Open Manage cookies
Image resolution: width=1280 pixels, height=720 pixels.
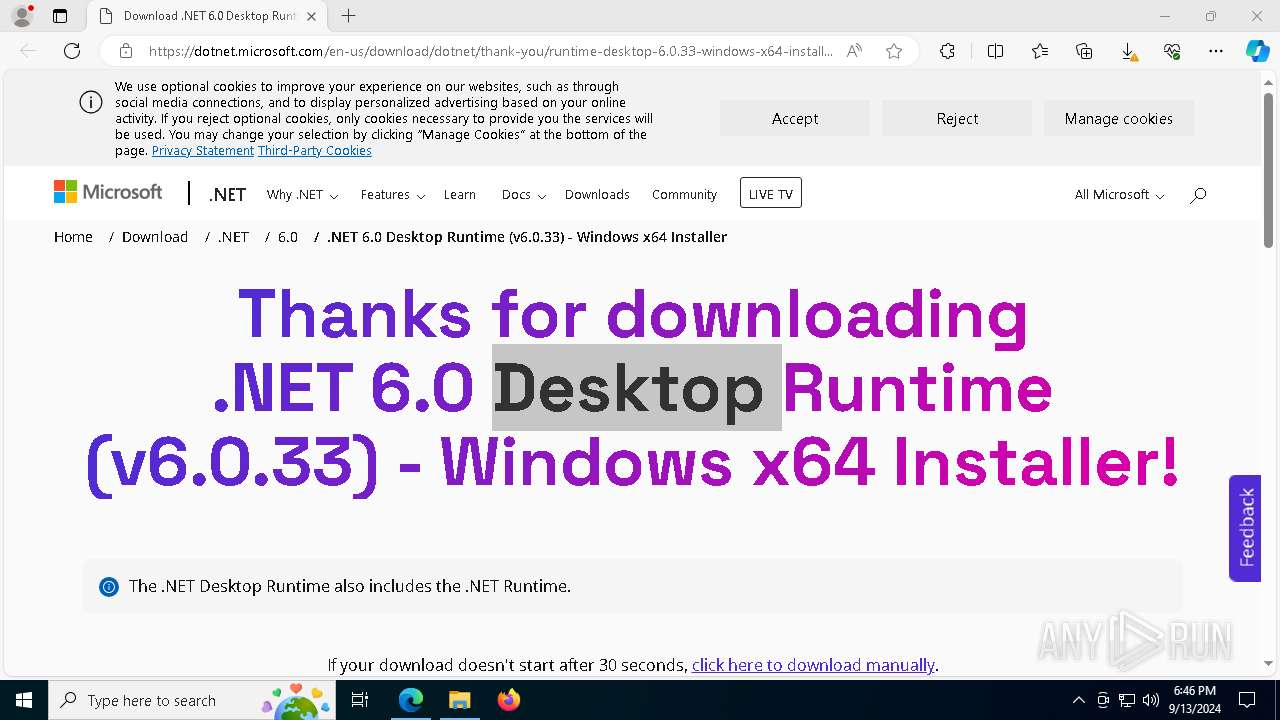click(1119, 118)
